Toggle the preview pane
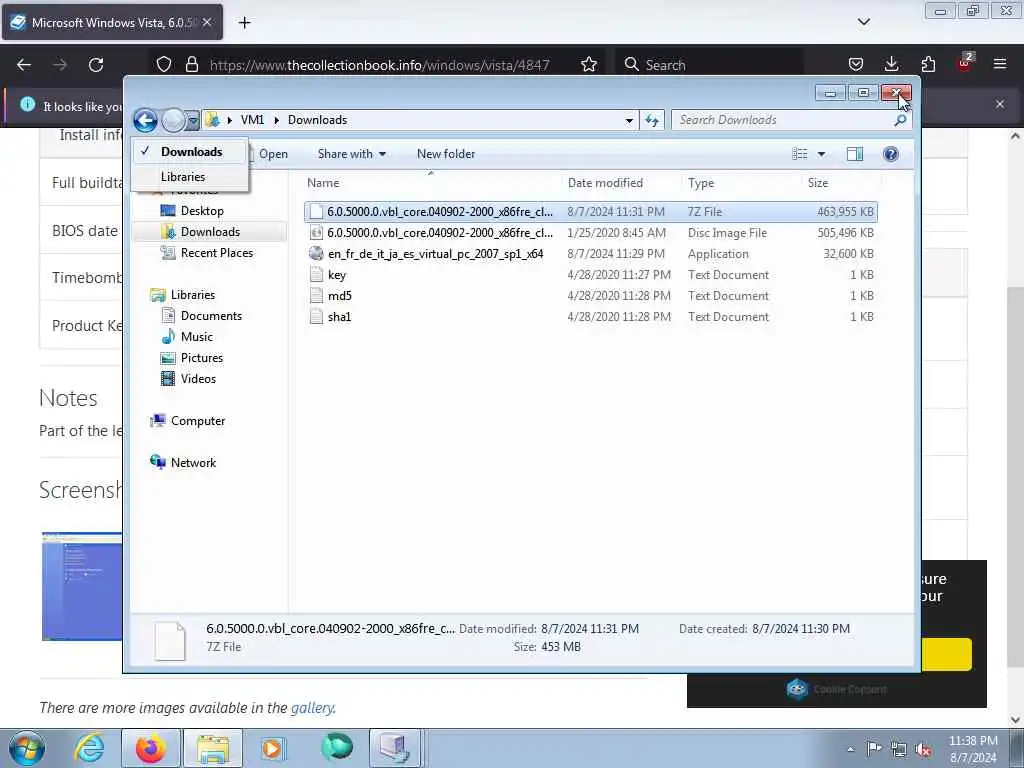Viewport: 1024px width, 768px height. point(855,154)
